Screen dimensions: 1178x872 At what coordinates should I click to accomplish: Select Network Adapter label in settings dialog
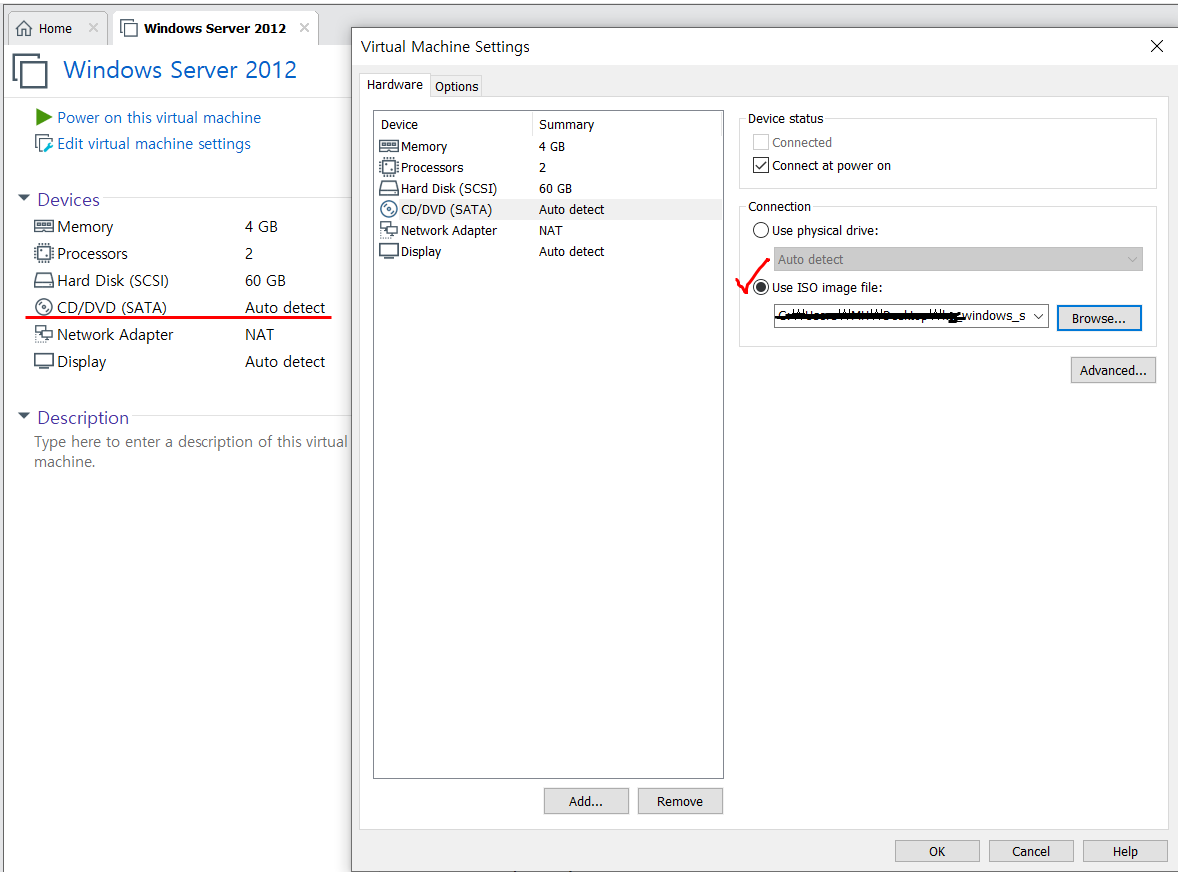click(449, 231)
